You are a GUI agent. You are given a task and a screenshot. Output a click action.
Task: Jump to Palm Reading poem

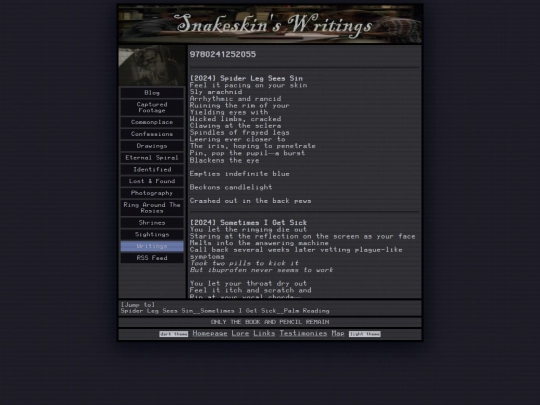click(x=307, y=311)
